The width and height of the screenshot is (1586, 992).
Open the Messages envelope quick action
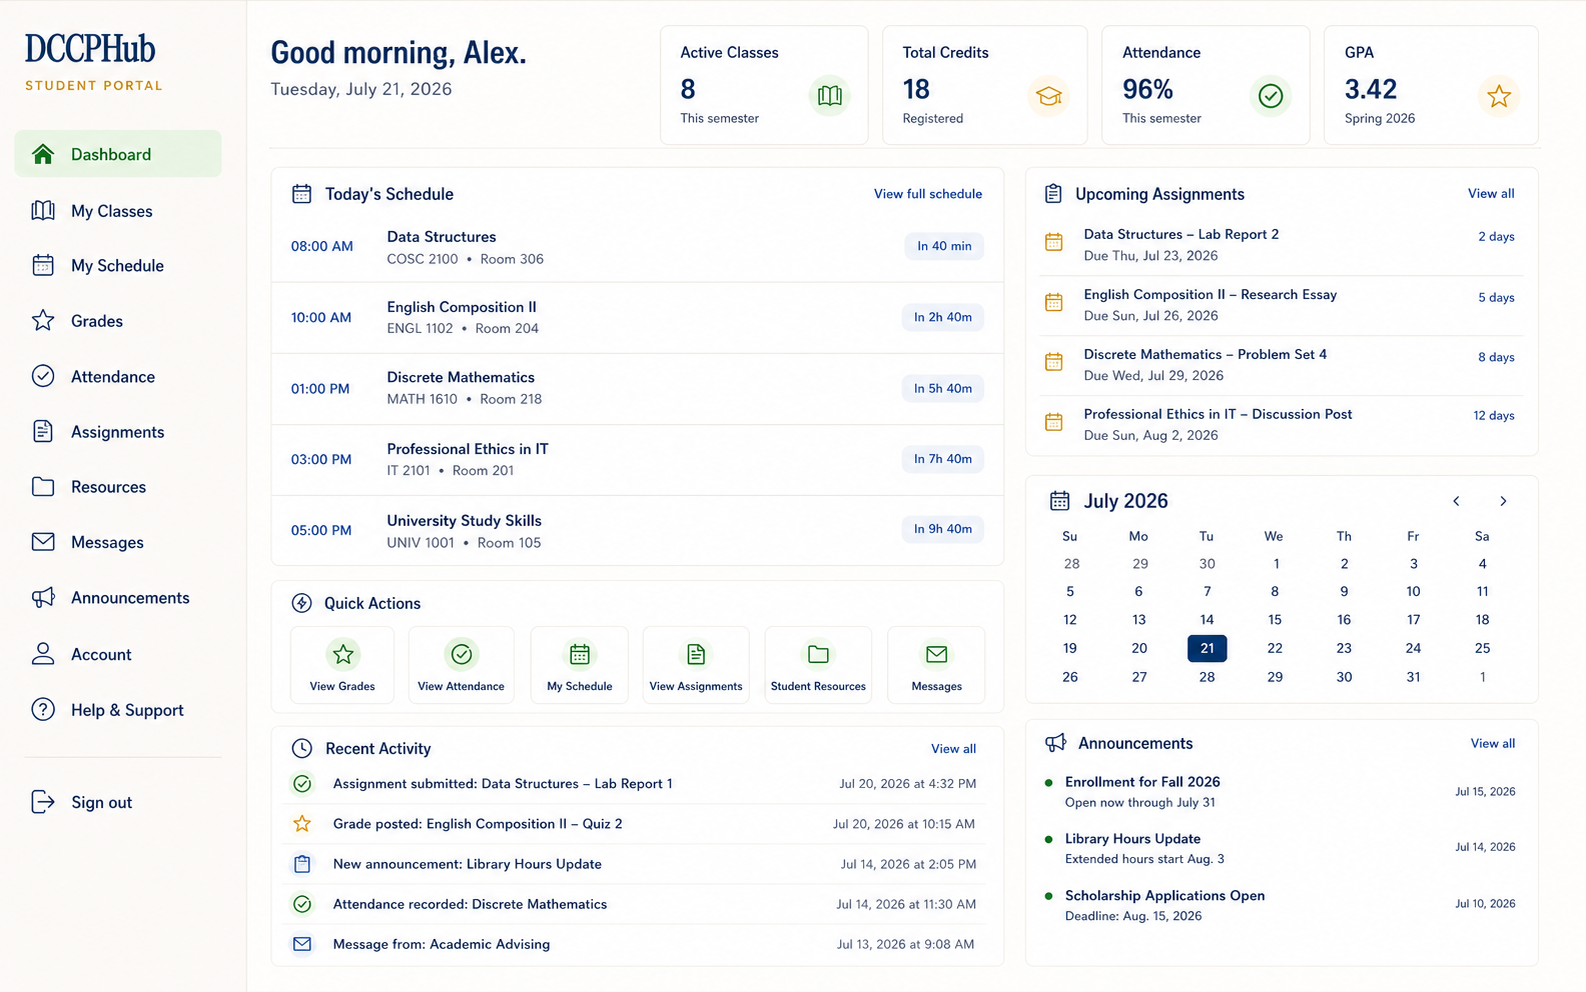pos(936,654)
